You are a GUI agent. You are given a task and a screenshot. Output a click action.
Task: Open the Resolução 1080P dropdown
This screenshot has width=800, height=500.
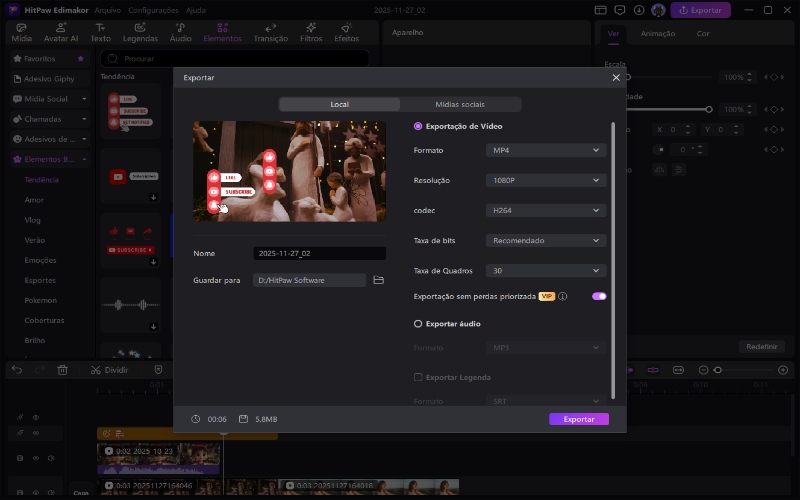coord(546,180)
